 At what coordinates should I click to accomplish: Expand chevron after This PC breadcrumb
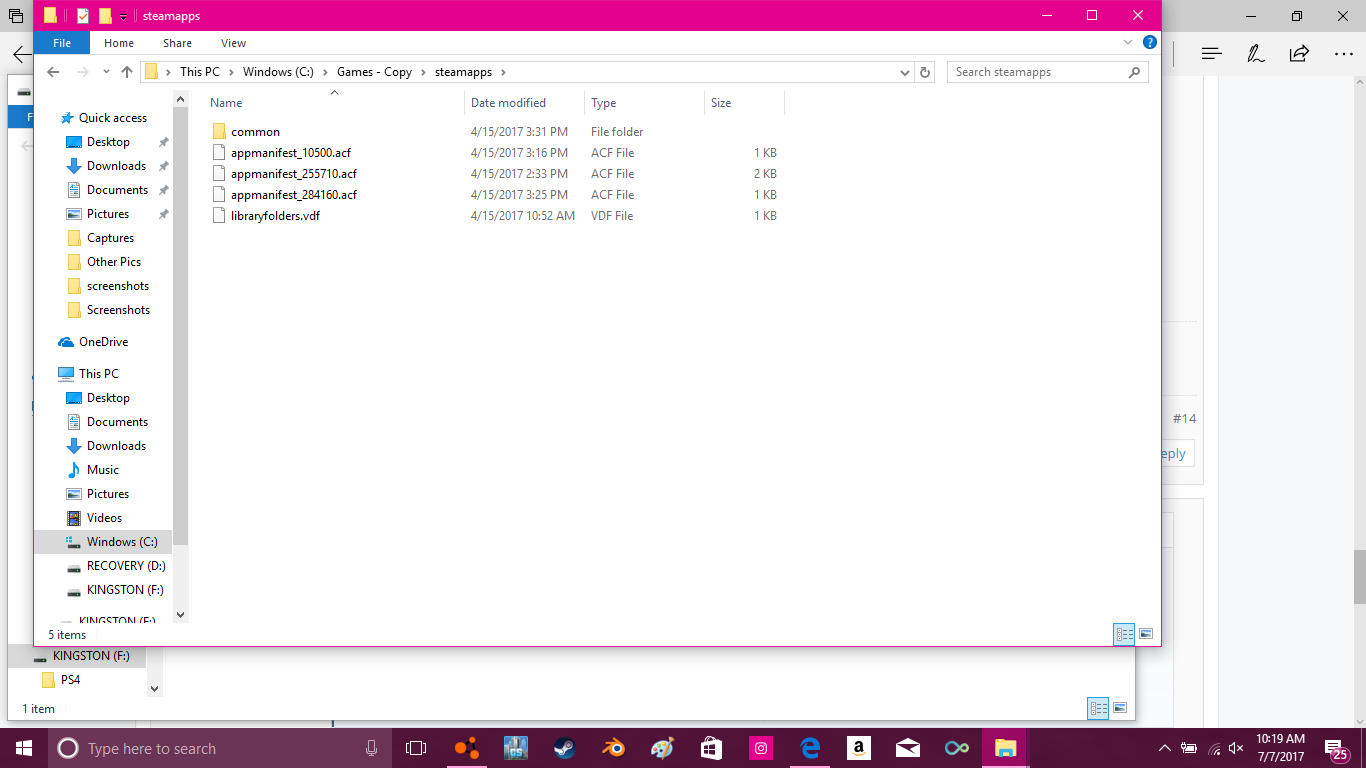(x=231, y=72)
